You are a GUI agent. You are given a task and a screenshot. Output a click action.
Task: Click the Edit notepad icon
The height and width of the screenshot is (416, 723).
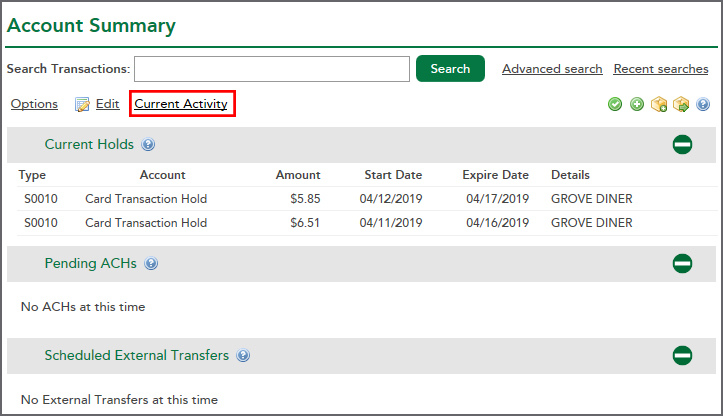point(82,105)
